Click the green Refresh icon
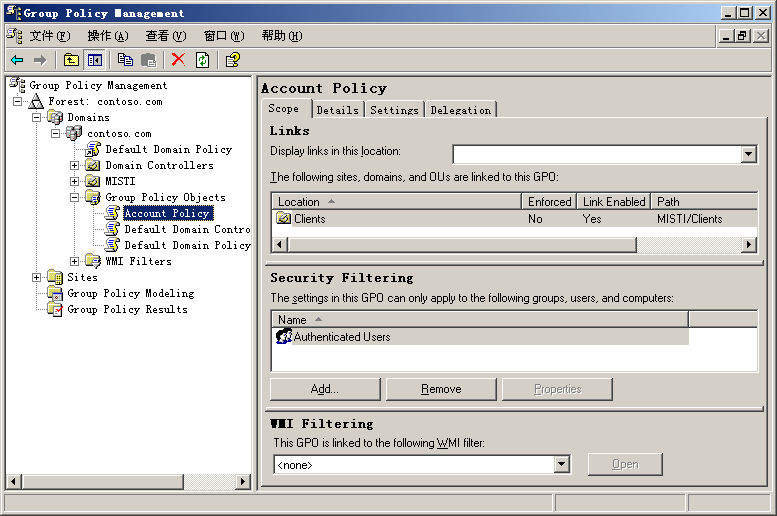The width and height of the screenshot is (777, 516). point(202,60)
